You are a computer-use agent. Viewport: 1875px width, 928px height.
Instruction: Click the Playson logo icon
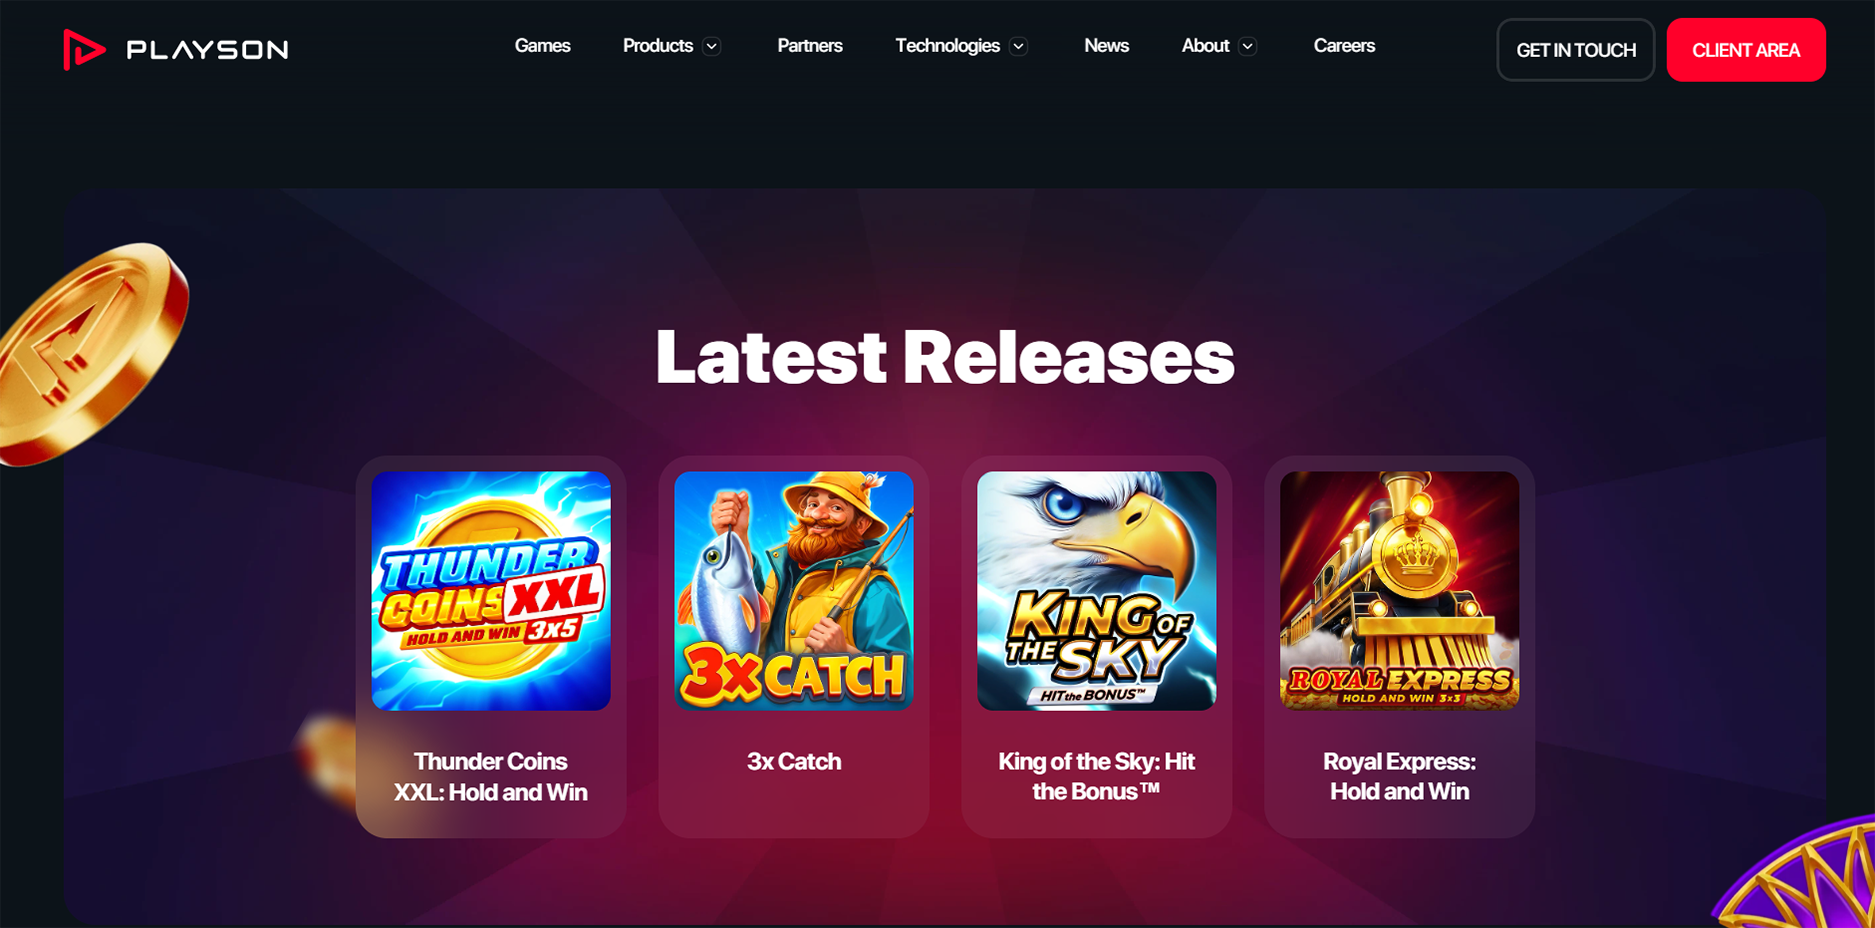coord(84,49)
